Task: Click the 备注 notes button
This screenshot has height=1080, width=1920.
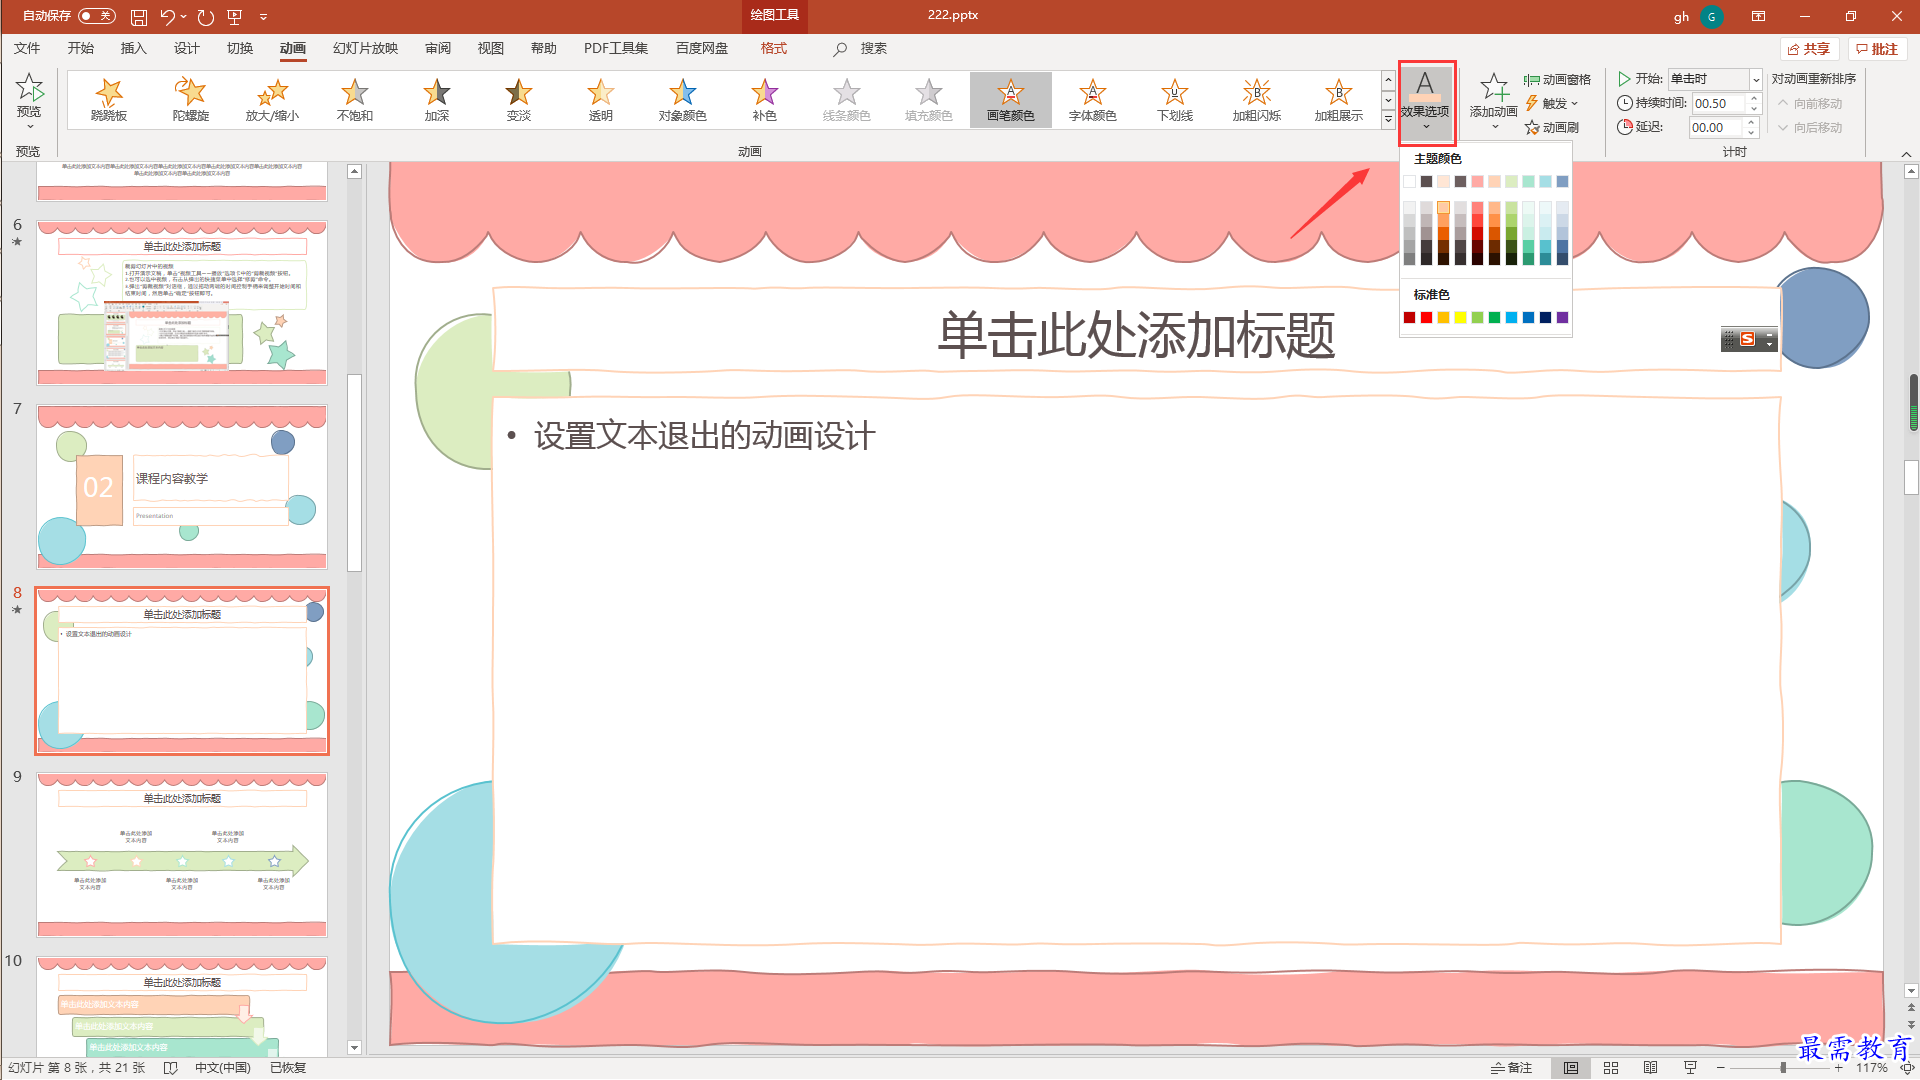Action: (1512, 1068)
